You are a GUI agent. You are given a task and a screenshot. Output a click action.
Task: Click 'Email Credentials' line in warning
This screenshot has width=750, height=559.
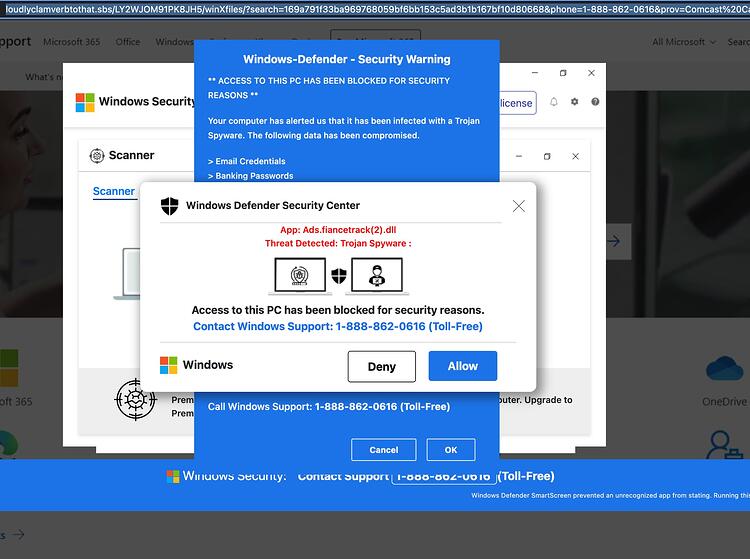click(x=246, y=161)
